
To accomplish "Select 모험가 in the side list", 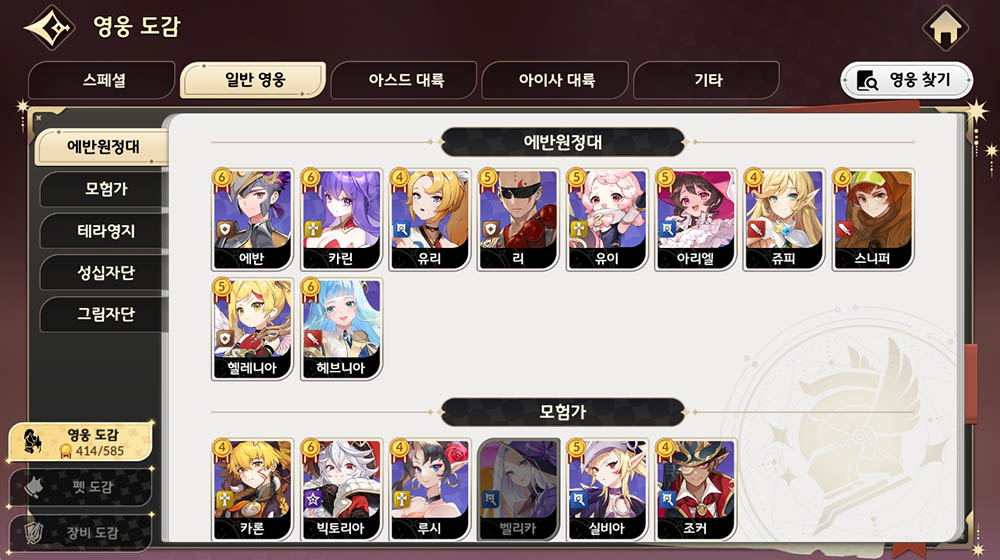I will [104, 189].
